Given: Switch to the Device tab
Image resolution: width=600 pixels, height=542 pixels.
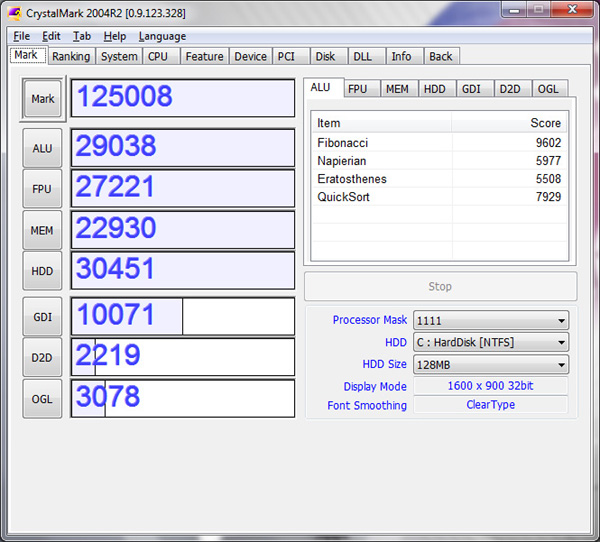Looking at the screenshot, I should (x=251, y=56).
